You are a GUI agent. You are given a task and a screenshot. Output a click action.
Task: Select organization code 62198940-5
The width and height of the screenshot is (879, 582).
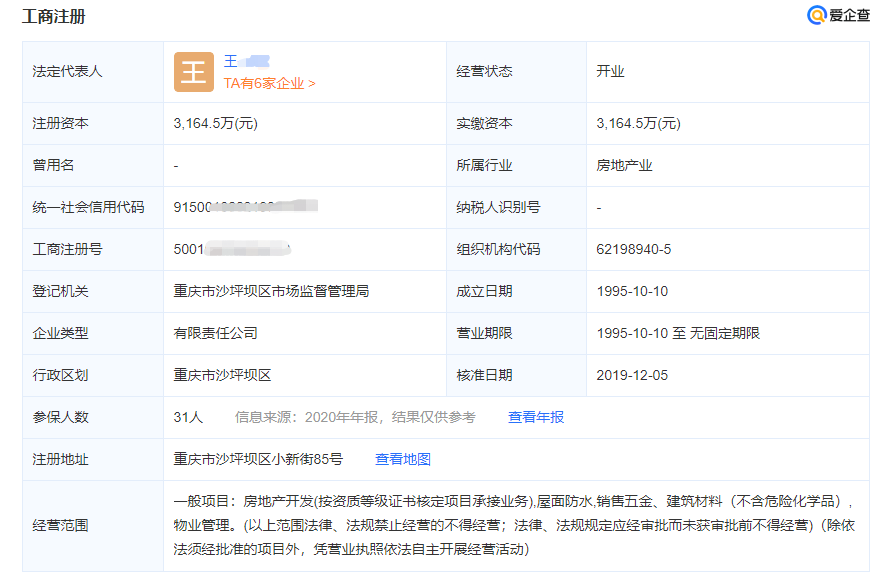633,249
